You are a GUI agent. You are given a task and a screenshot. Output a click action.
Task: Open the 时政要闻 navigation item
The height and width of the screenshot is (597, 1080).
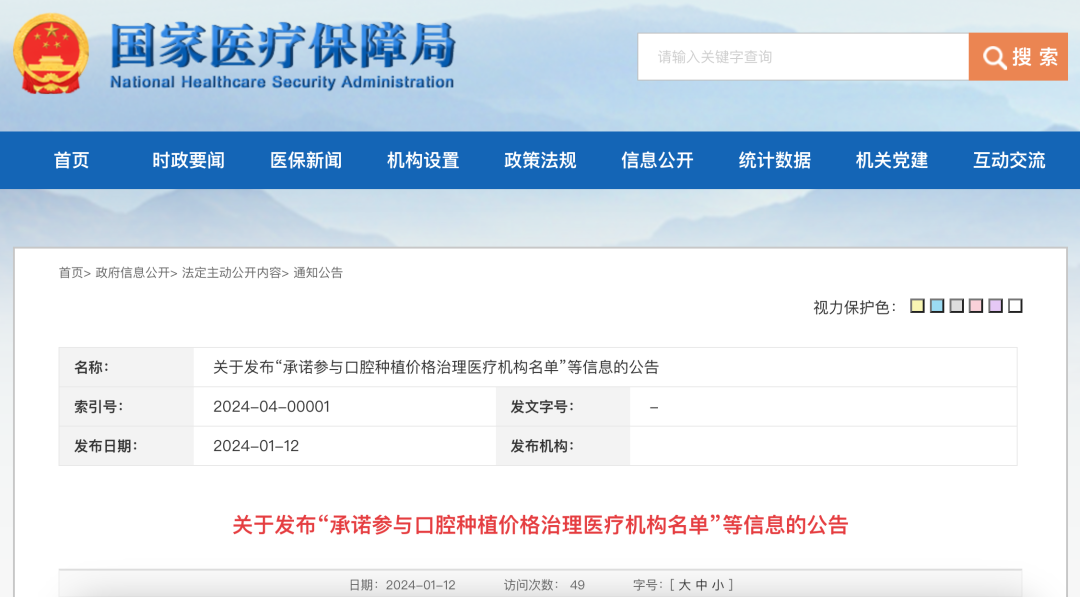click(188, 160)
